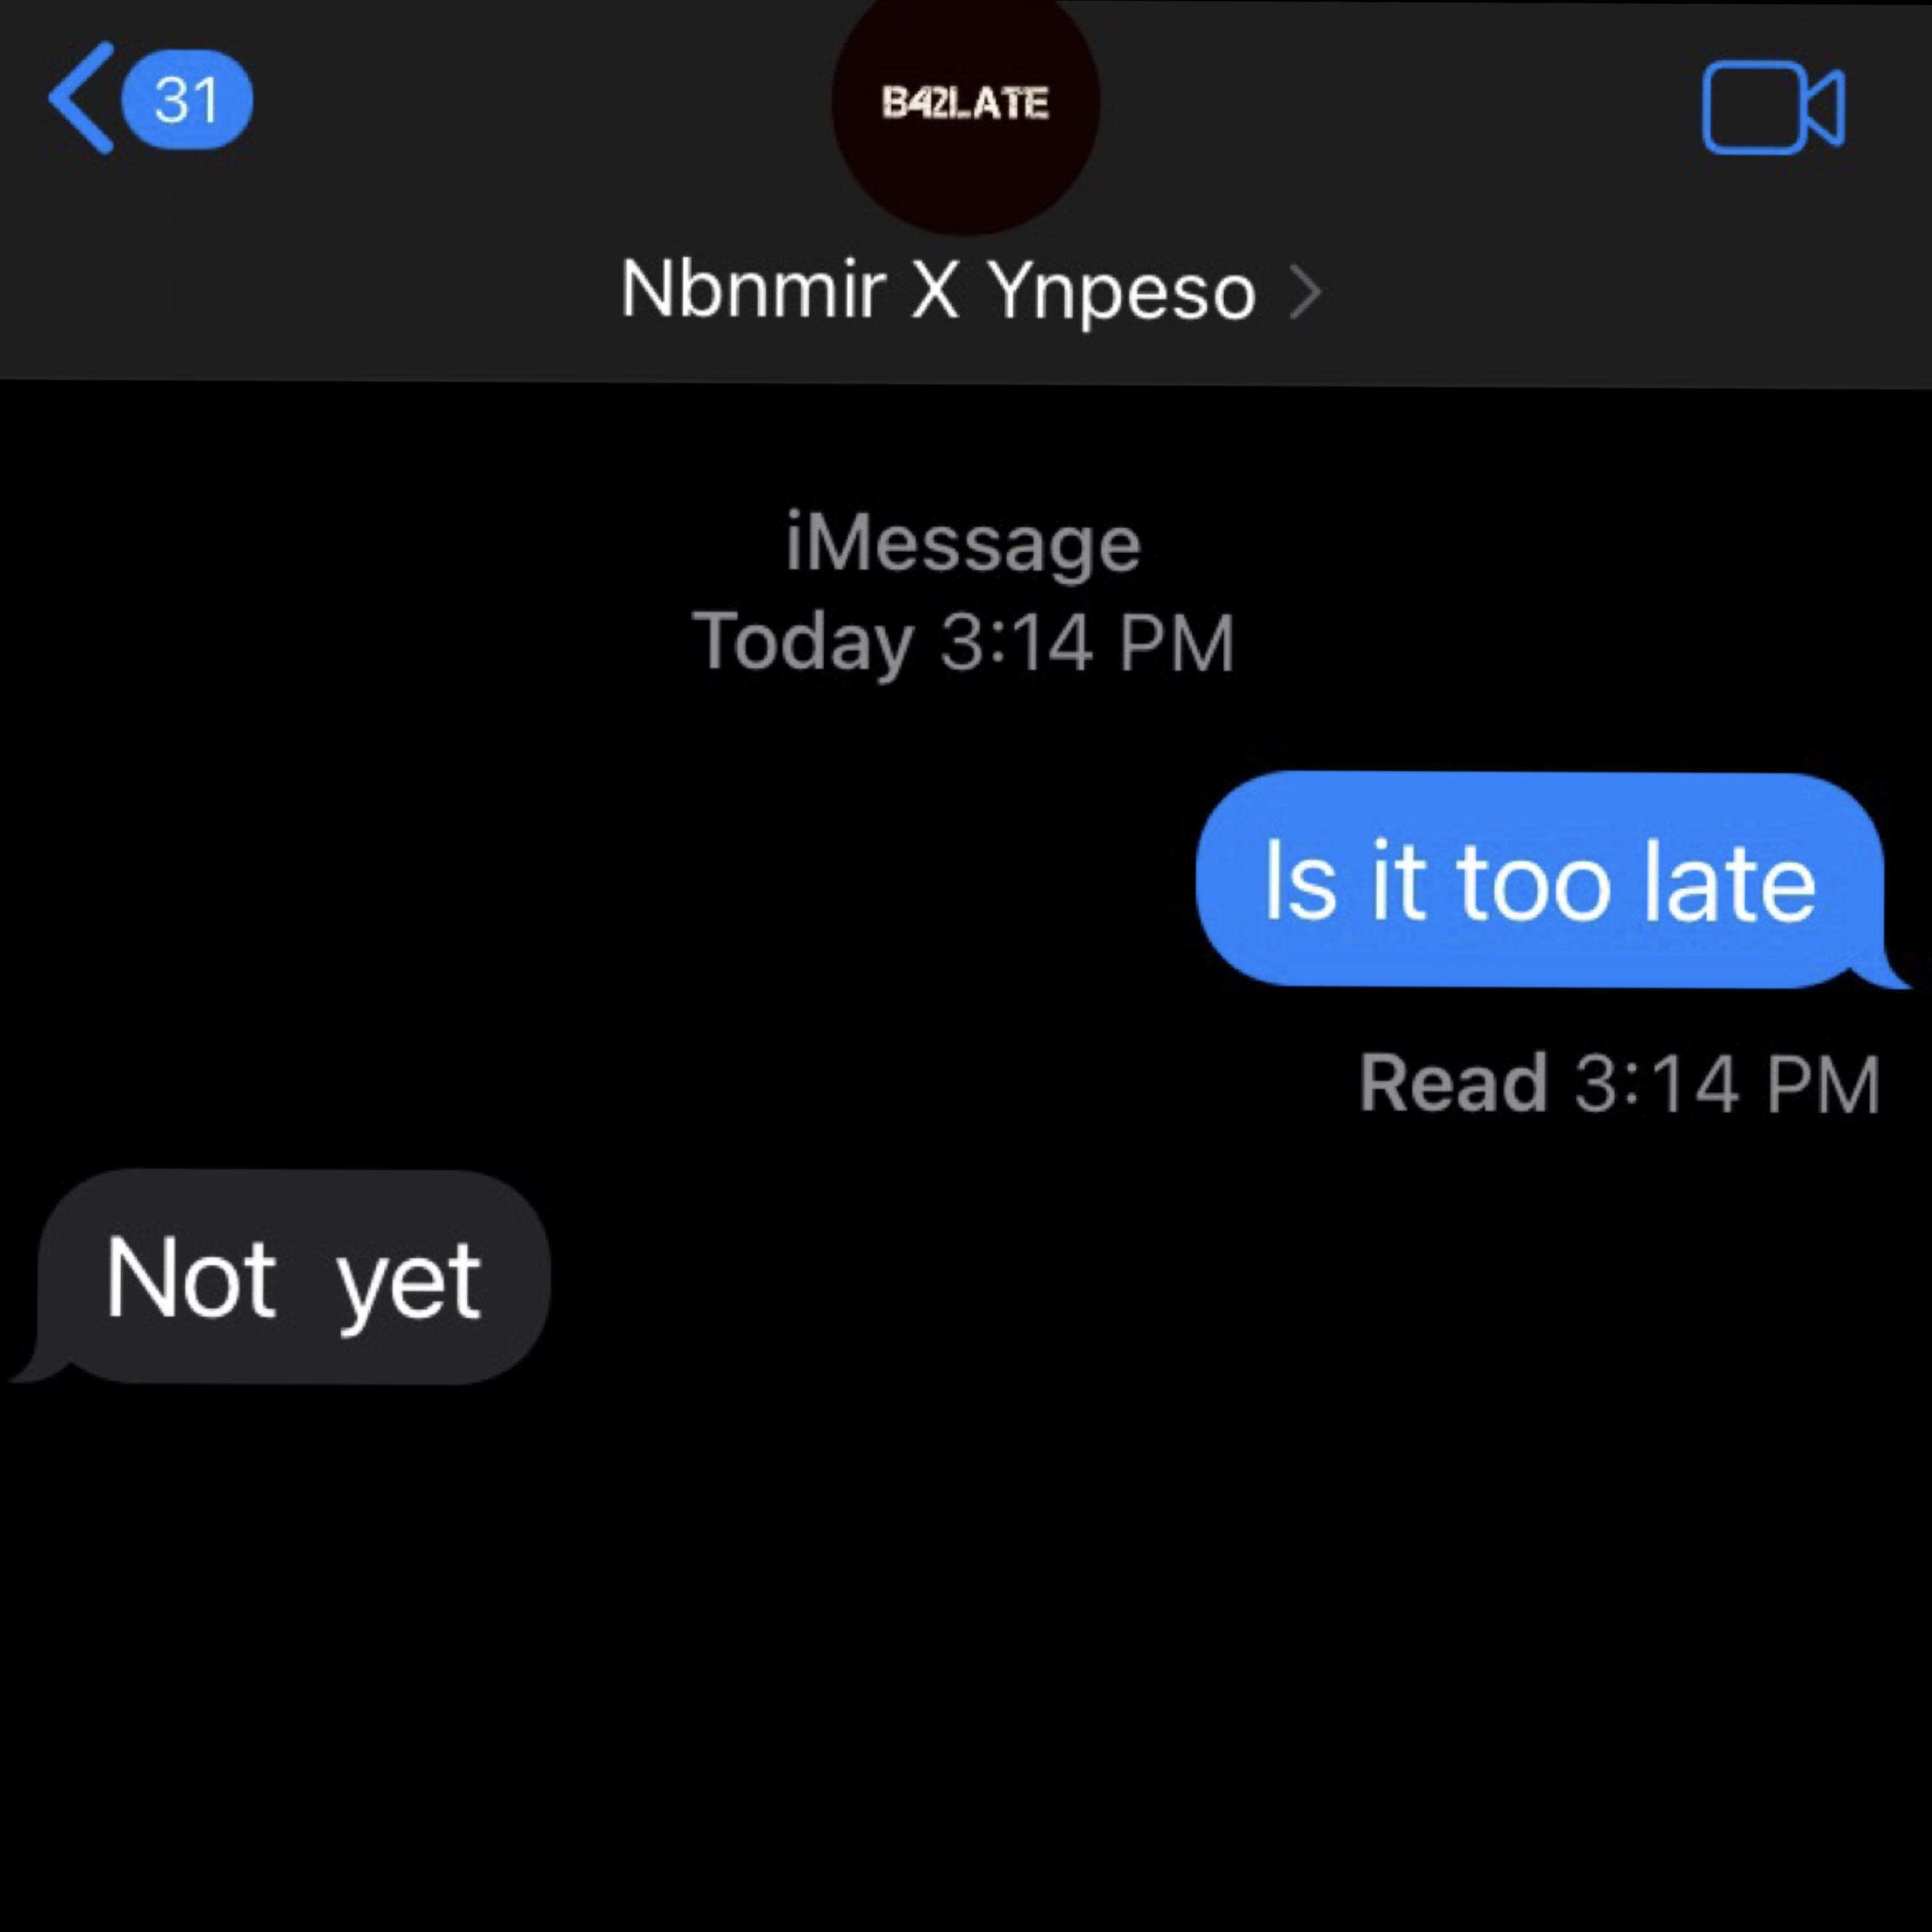Expand contact details via the gray chevron
Viewport: 1932px width, 1932px height.
1305,292
